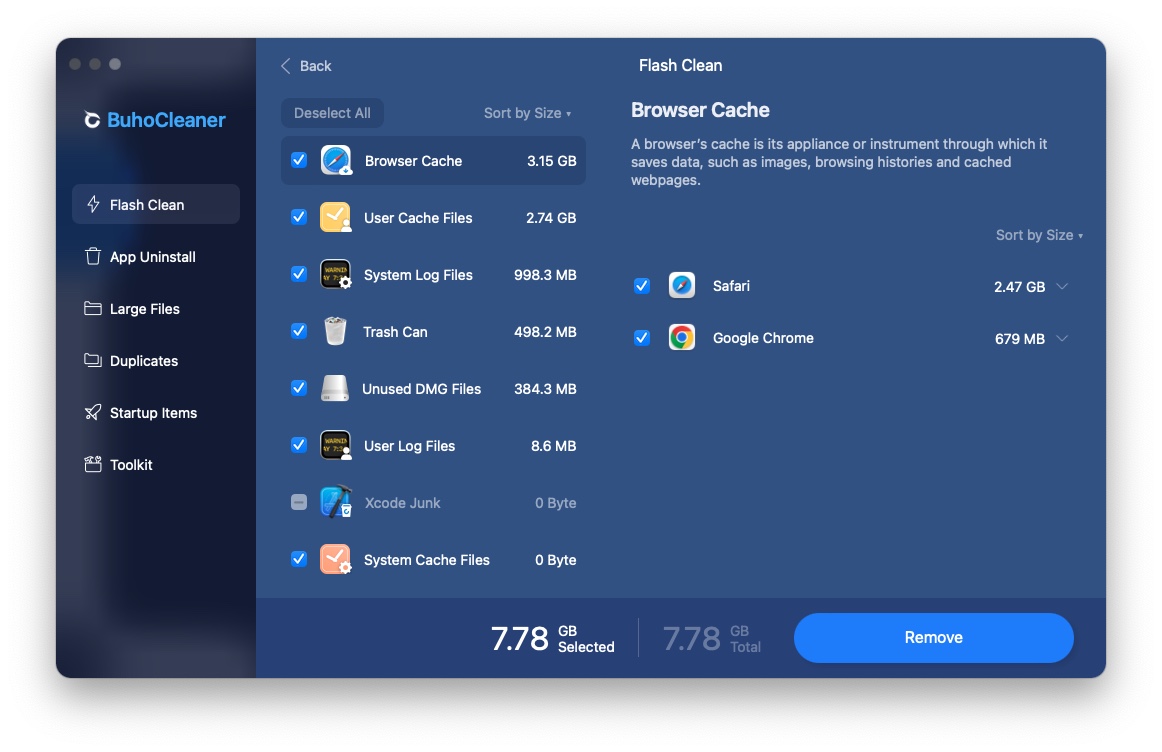Uncheck the System Cache Files checkbox
The height and width of the screenshot is (752, 1162).
[299, 559]
